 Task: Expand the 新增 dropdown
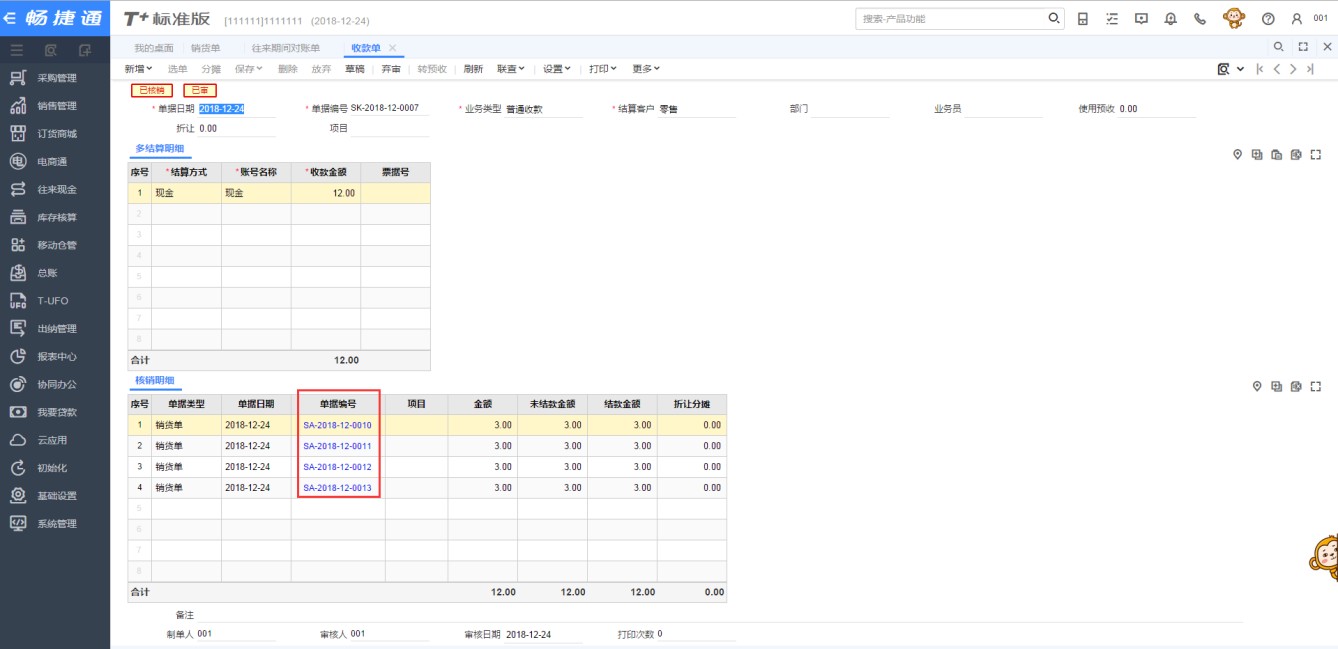(x=138, y=69)
